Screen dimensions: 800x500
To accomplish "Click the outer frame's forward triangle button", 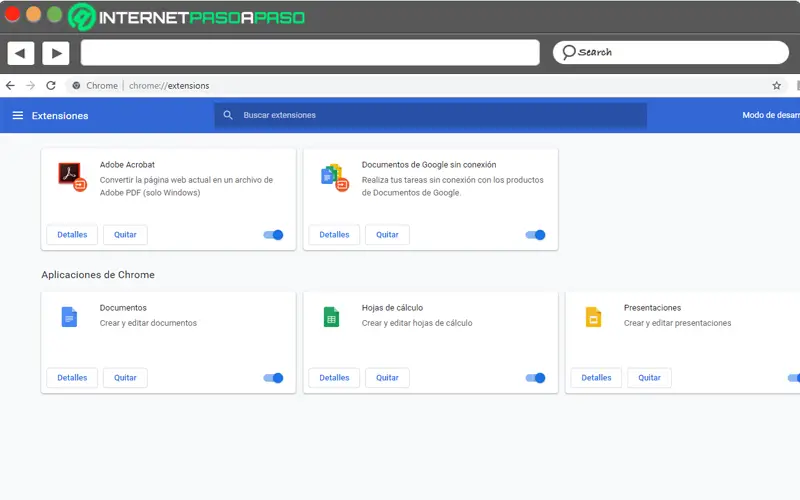I will (56, 53).
